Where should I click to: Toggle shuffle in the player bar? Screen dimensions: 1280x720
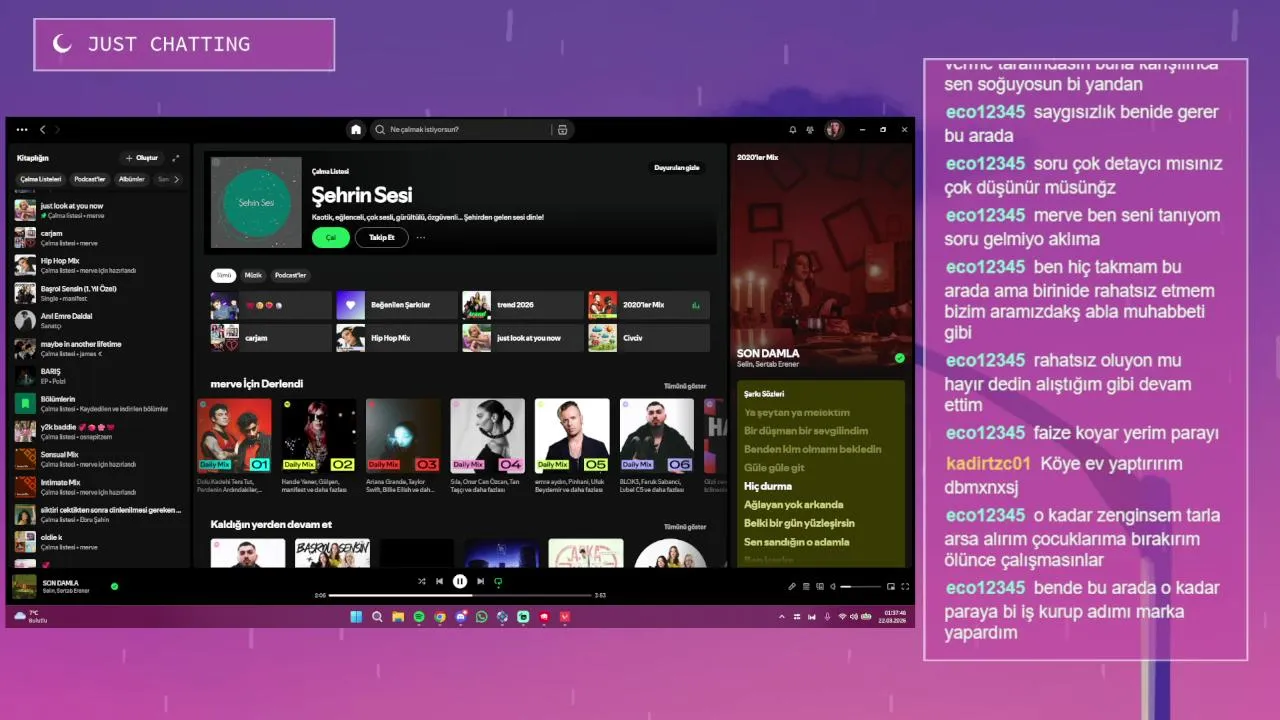421,581
